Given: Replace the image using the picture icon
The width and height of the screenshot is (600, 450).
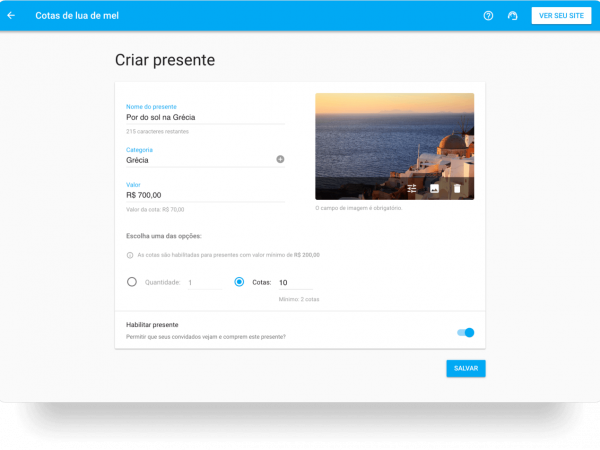Looking at the screenshot, I should 434,188.
